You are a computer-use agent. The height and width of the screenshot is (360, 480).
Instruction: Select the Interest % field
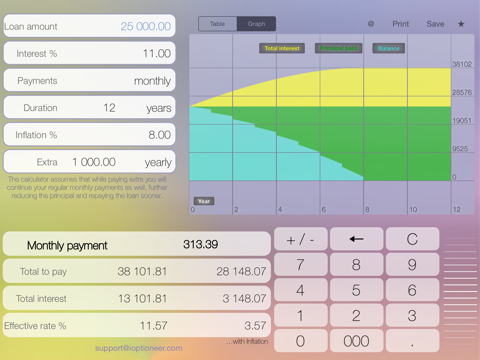click(x=89, y=53)
